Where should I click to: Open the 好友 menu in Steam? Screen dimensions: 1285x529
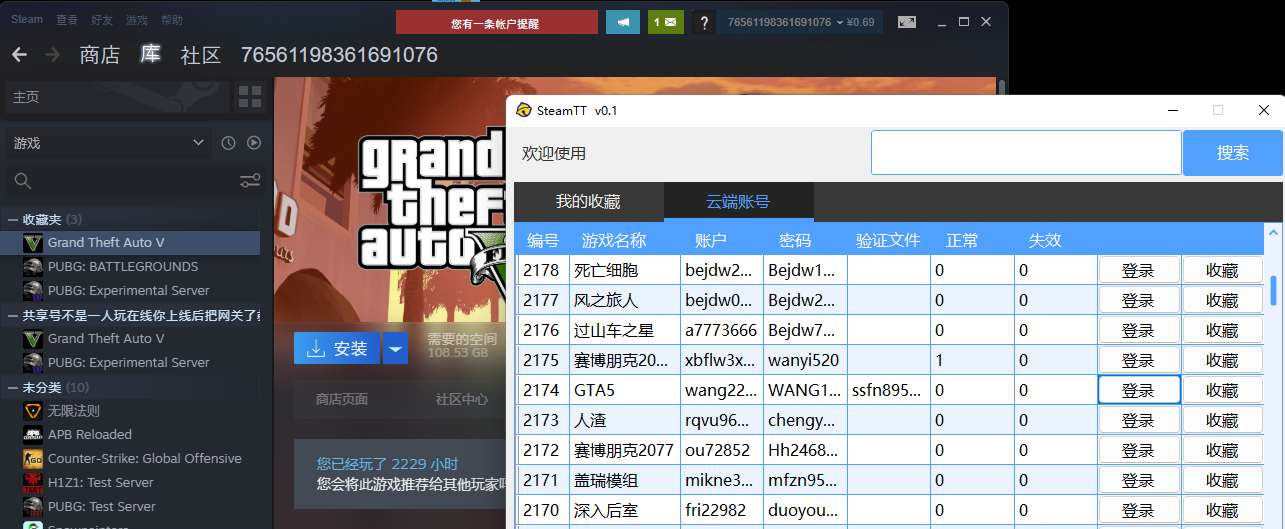tap(101, 20)
